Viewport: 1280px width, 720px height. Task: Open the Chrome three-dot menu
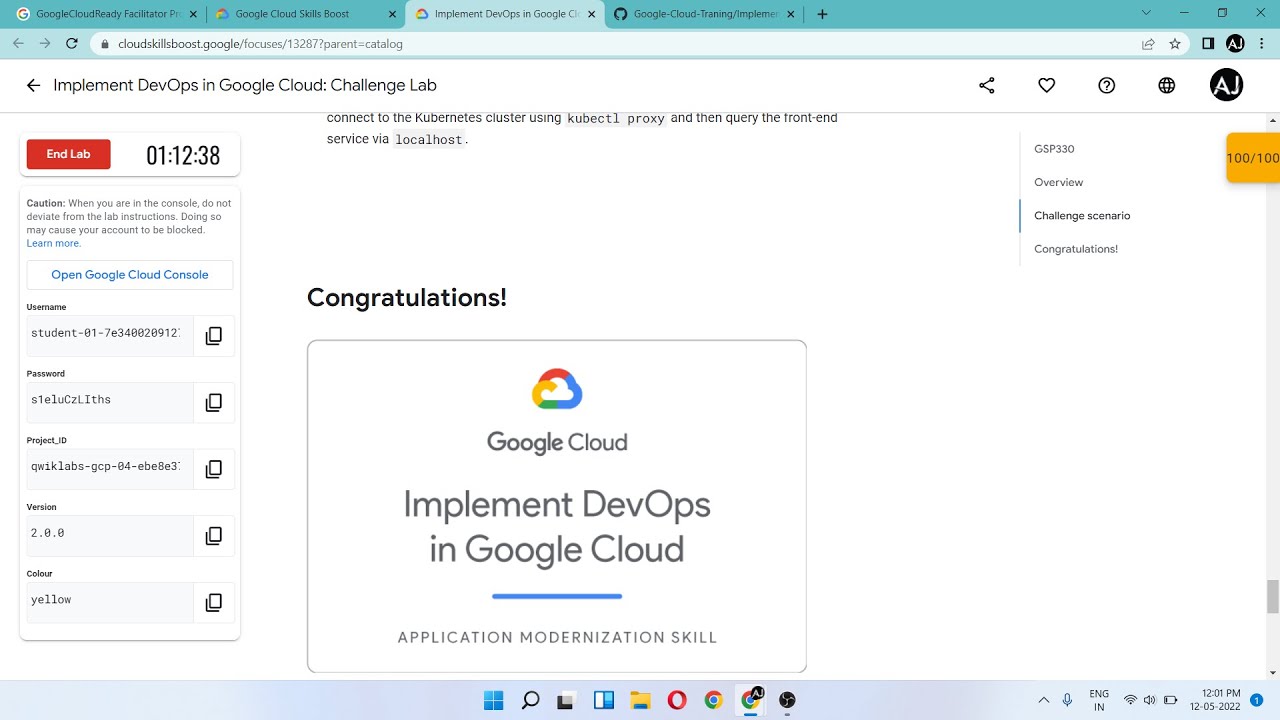1262,44
